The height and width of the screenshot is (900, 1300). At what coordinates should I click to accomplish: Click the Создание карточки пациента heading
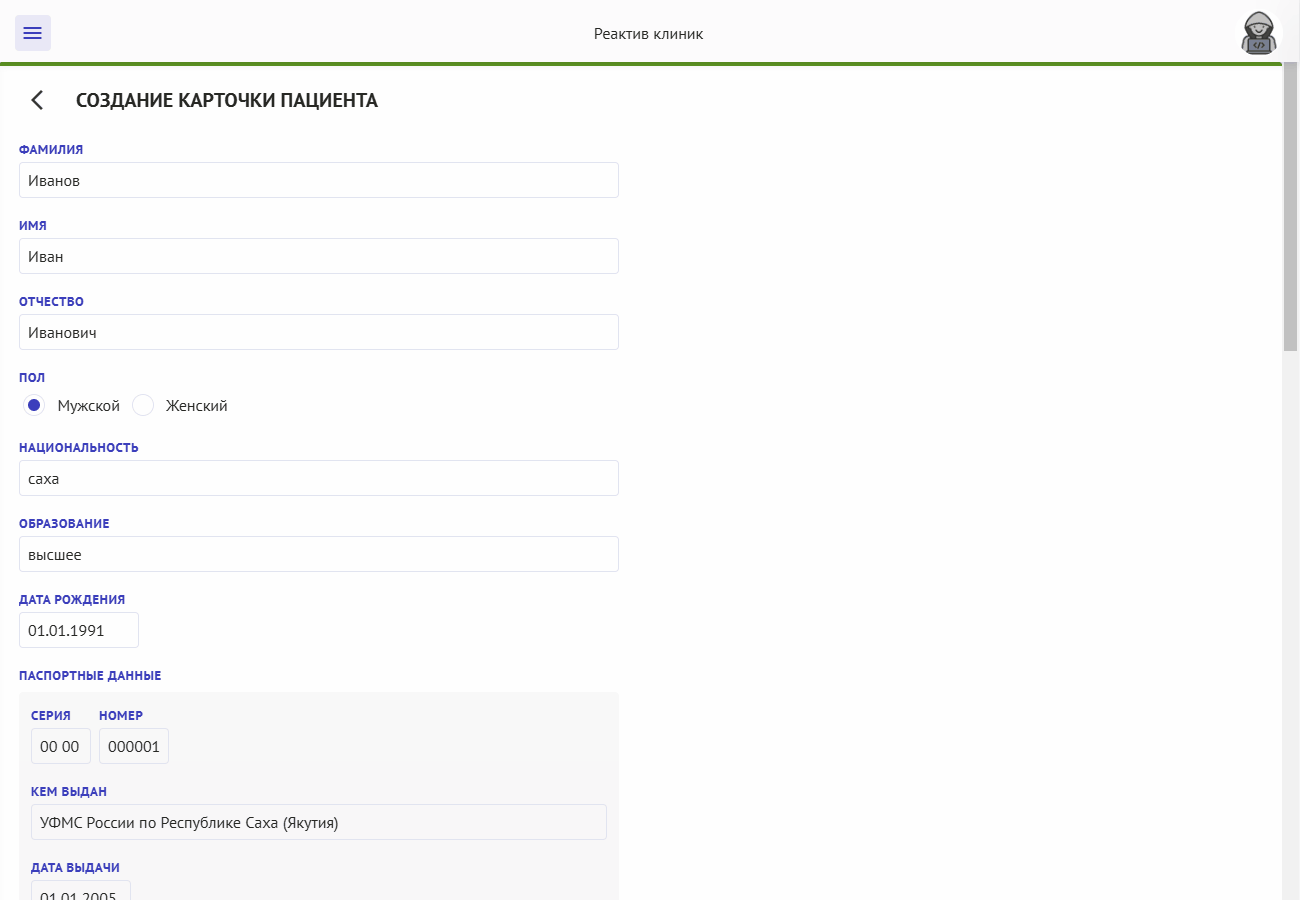(227, 100)
